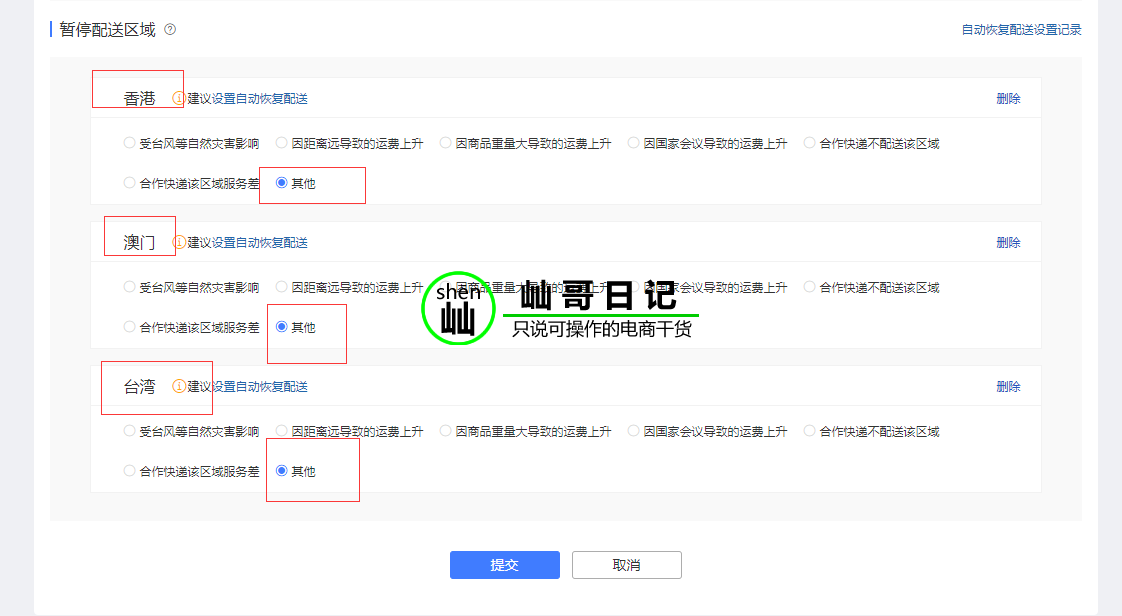The image size is (1122, 616).
Task: Click the orange info icon next to 澳门
Action: (x=179, y=243)
